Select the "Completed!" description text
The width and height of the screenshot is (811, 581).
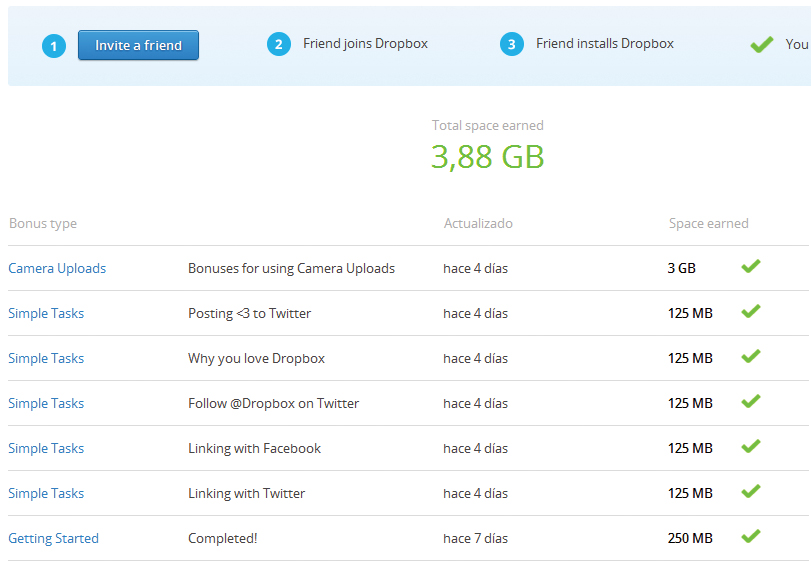tap(222, 539)
